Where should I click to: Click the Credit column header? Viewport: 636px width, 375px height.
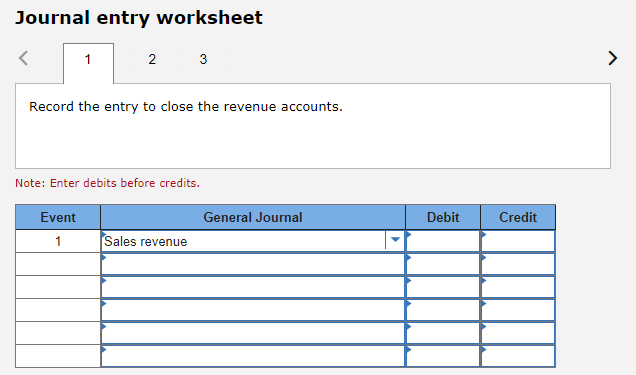point(518,217)
